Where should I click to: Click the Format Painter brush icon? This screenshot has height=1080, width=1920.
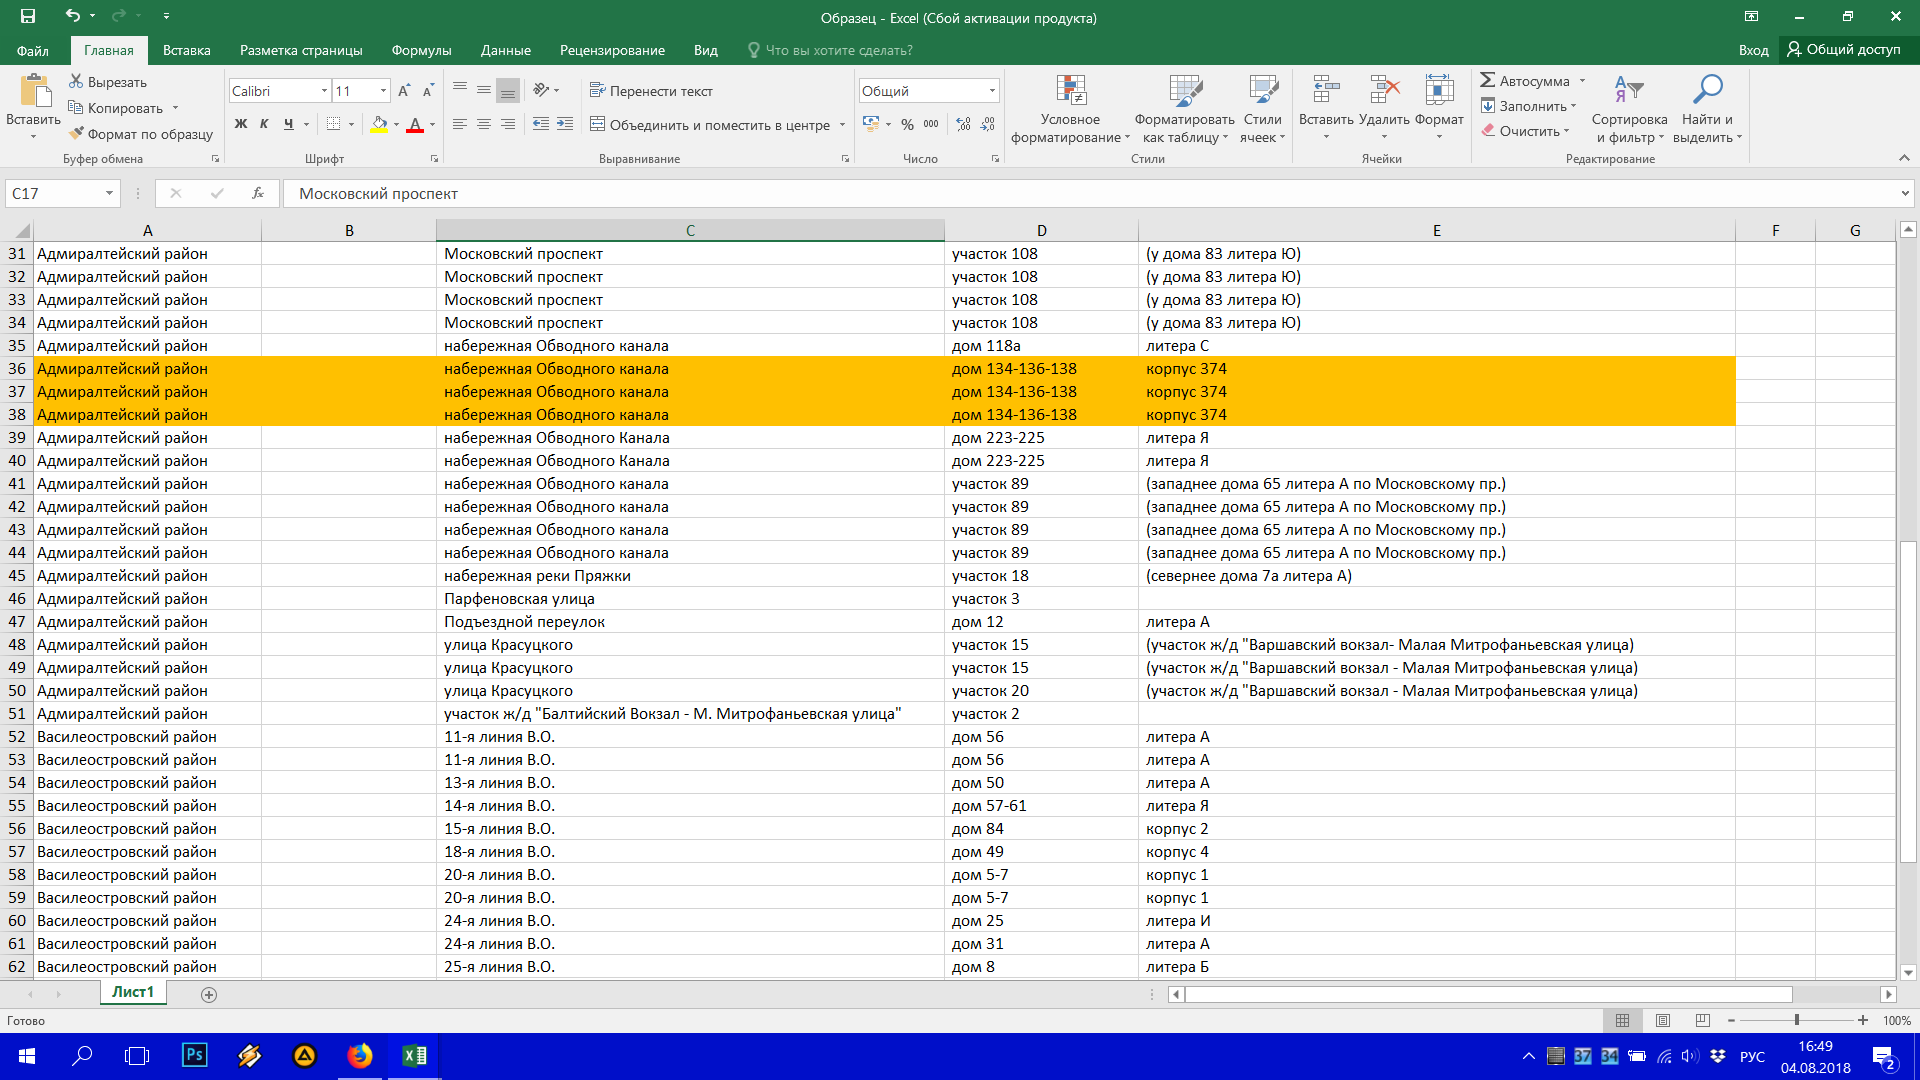(x=76, y=133)
